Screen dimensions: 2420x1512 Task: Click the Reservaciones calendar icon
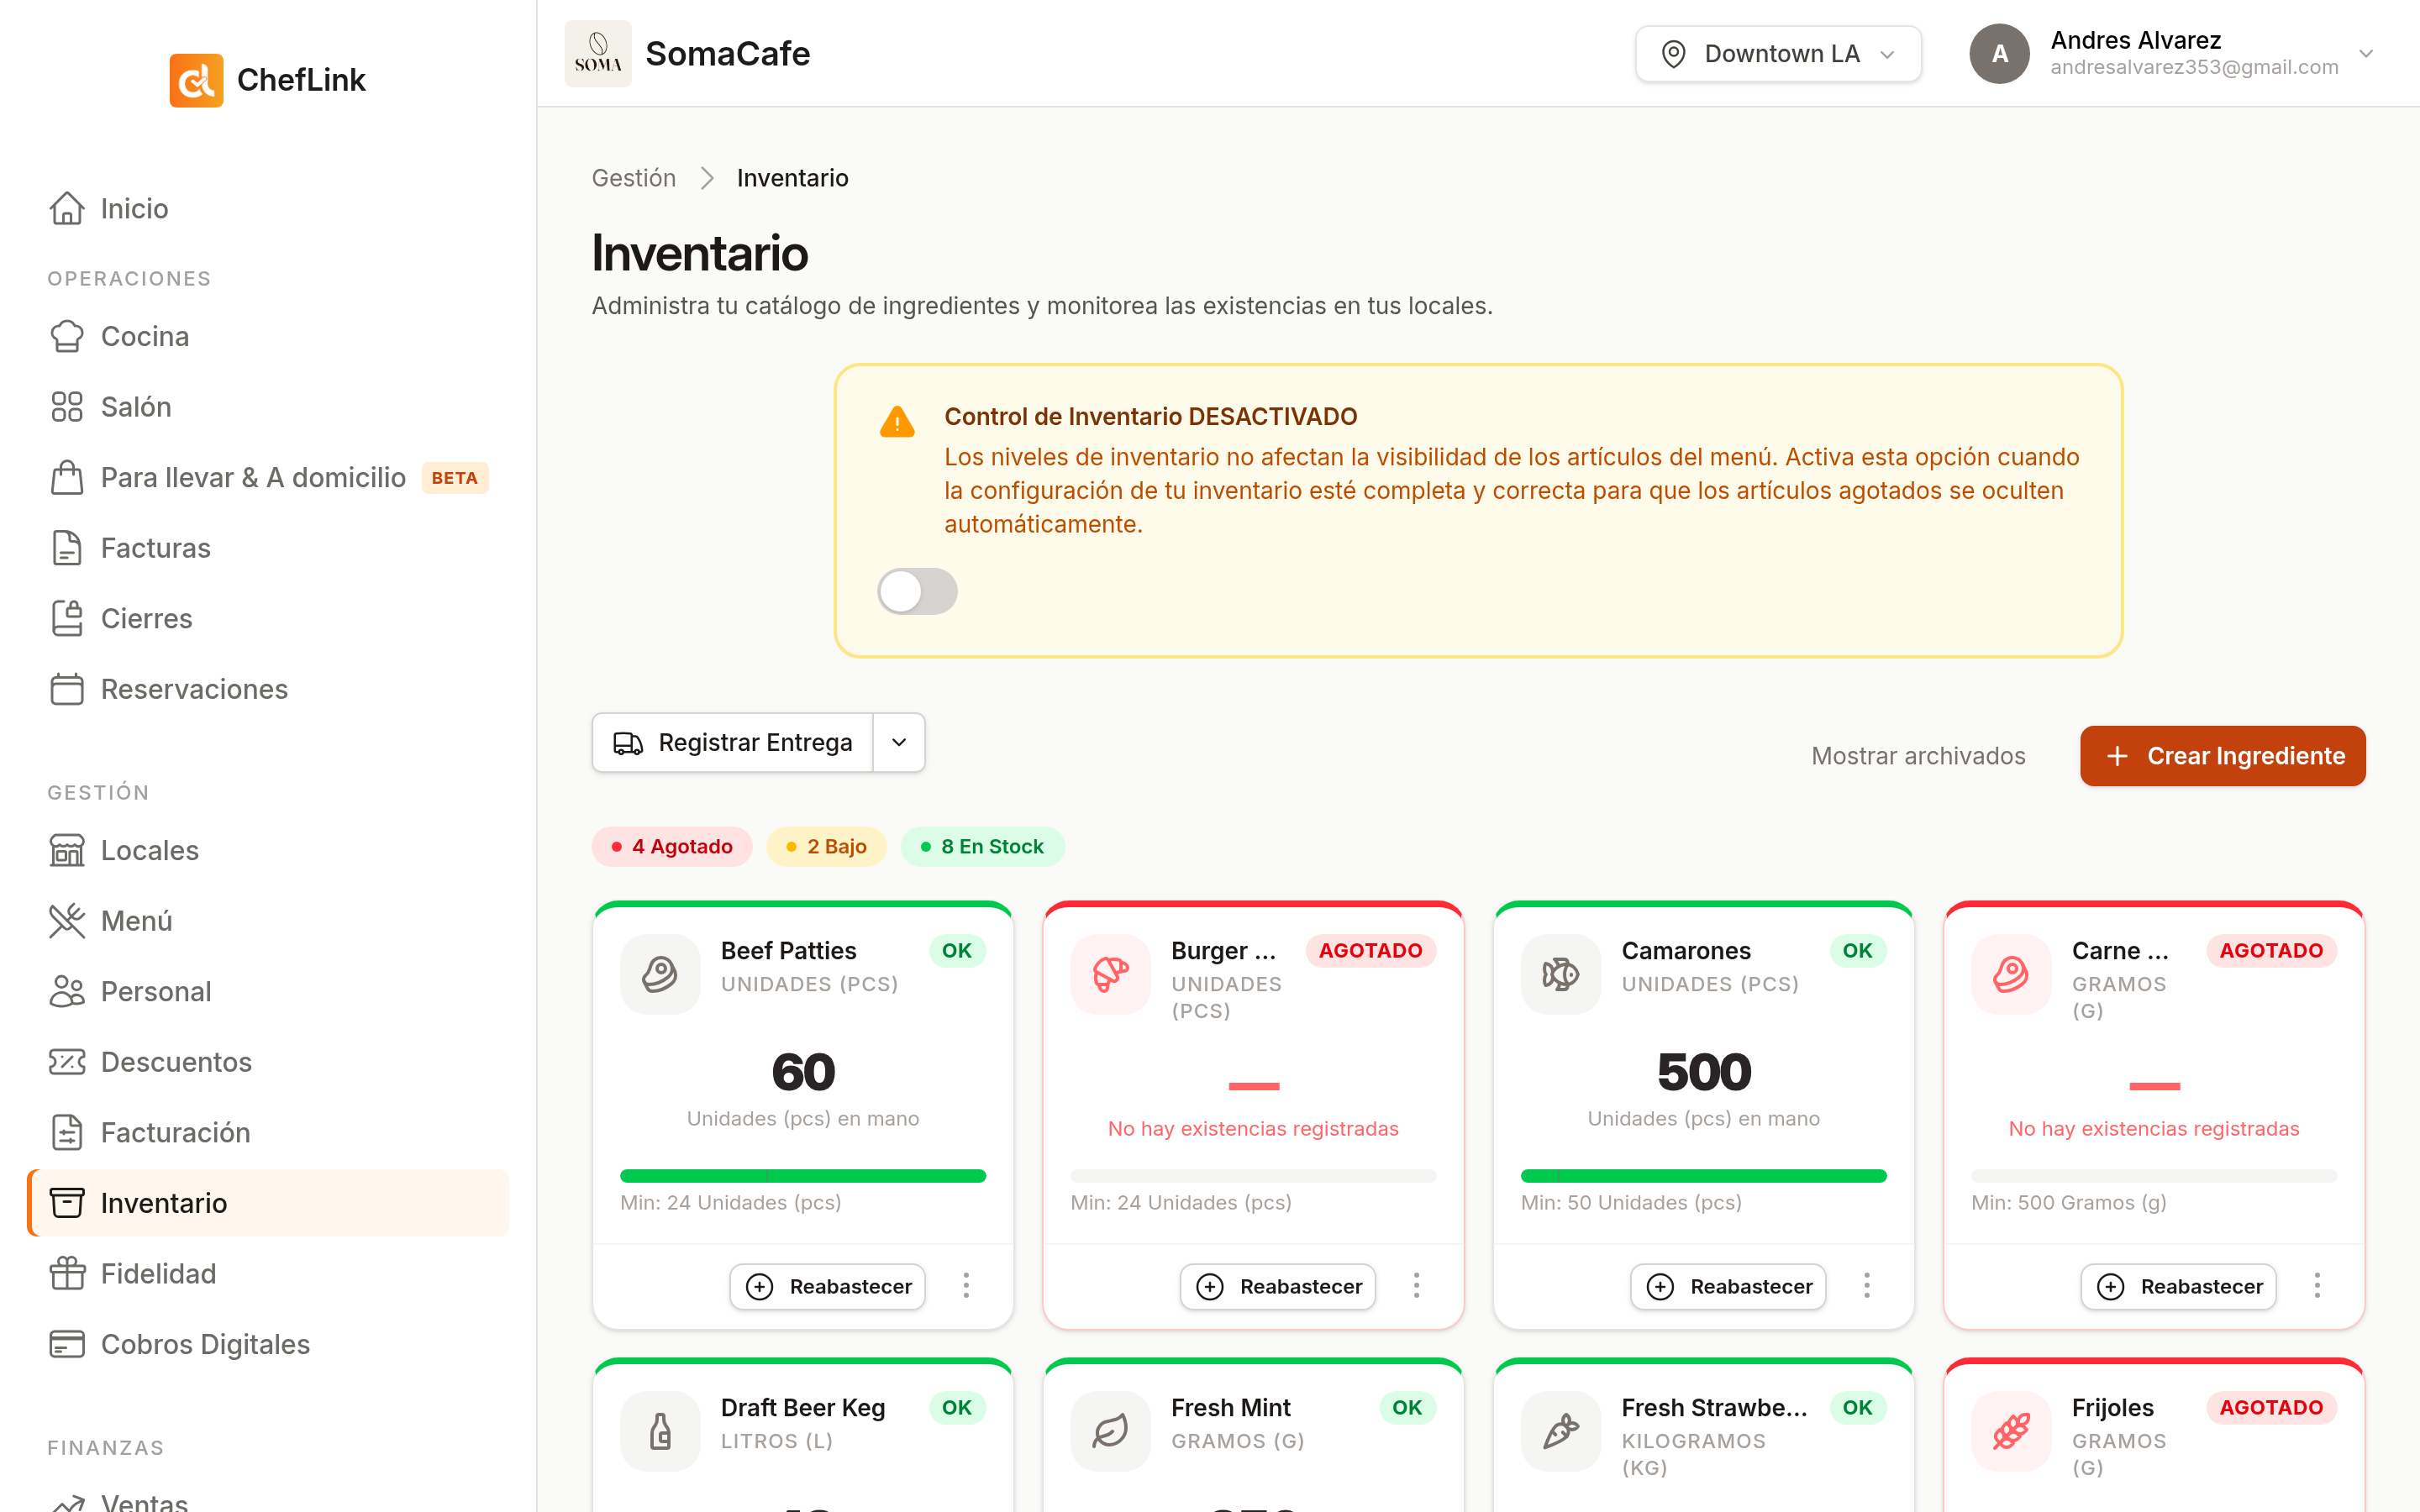pos(67,689)
